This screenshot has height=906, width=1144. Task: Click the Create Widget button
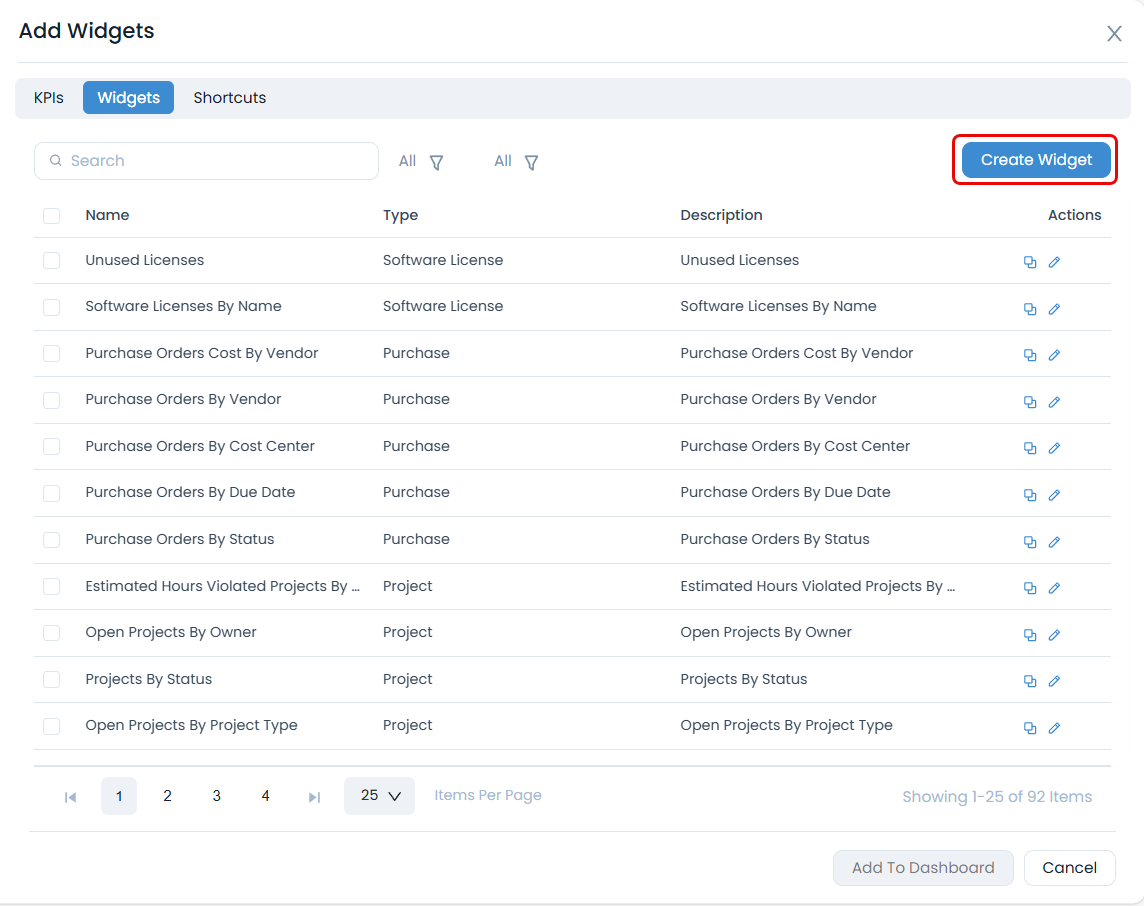[x=1035, y=159]
